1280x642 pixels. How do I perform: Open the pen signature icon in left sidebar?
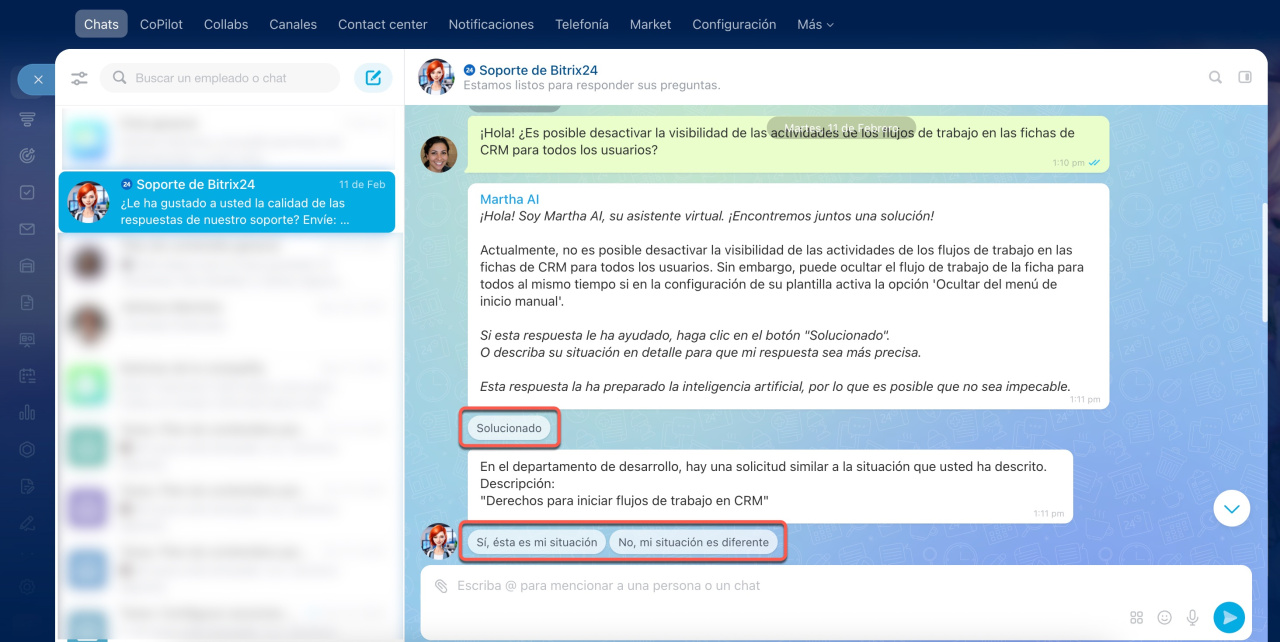tap(27, 523)
